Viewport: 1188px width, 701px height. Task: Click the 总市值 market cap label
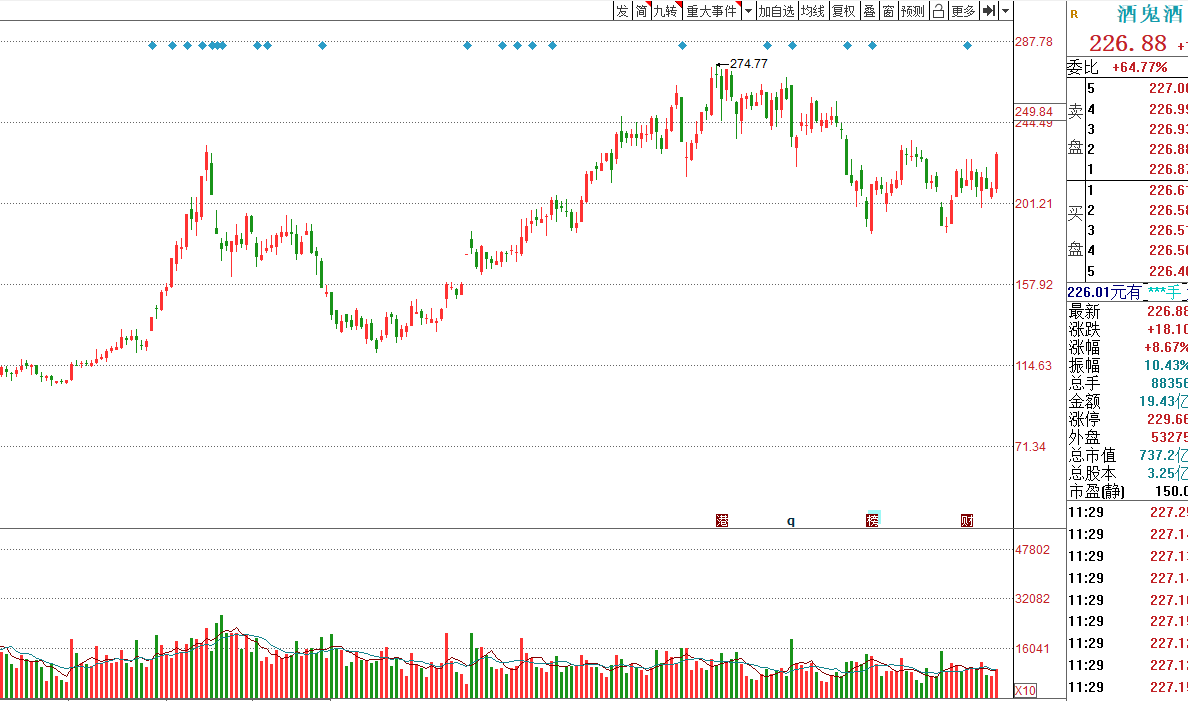[x=1093, y=455]
